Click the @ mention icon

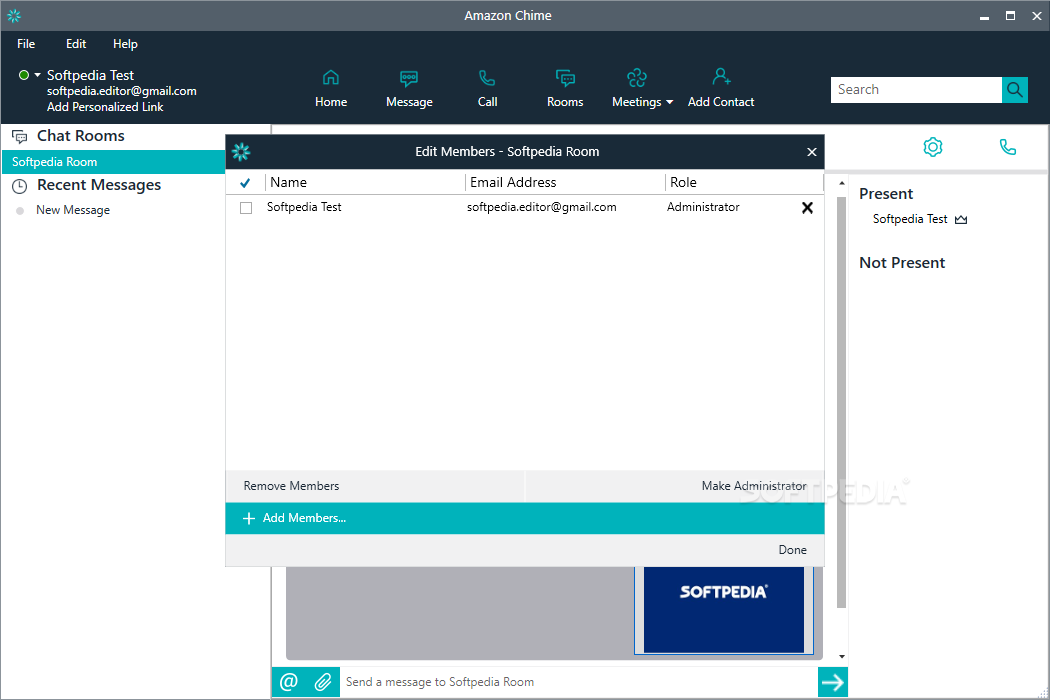(289, 682)
